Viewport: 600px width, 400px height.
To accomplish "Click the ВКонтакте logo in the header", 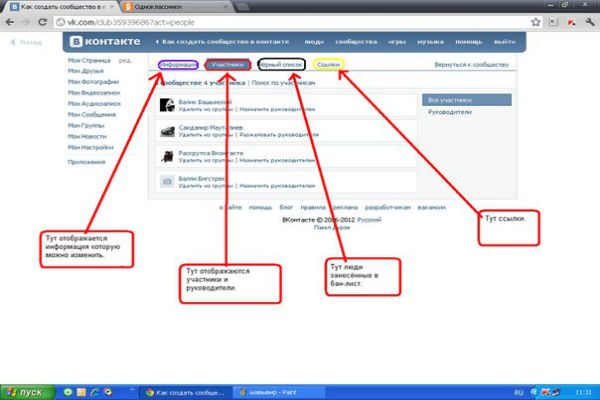I will [x=105, y=41].
